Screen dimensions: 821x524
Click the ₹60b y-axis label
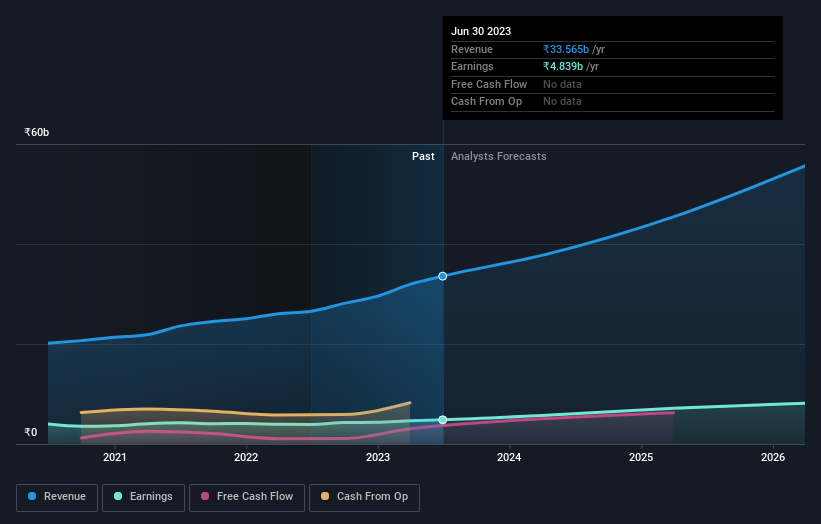tap(37, 132)
